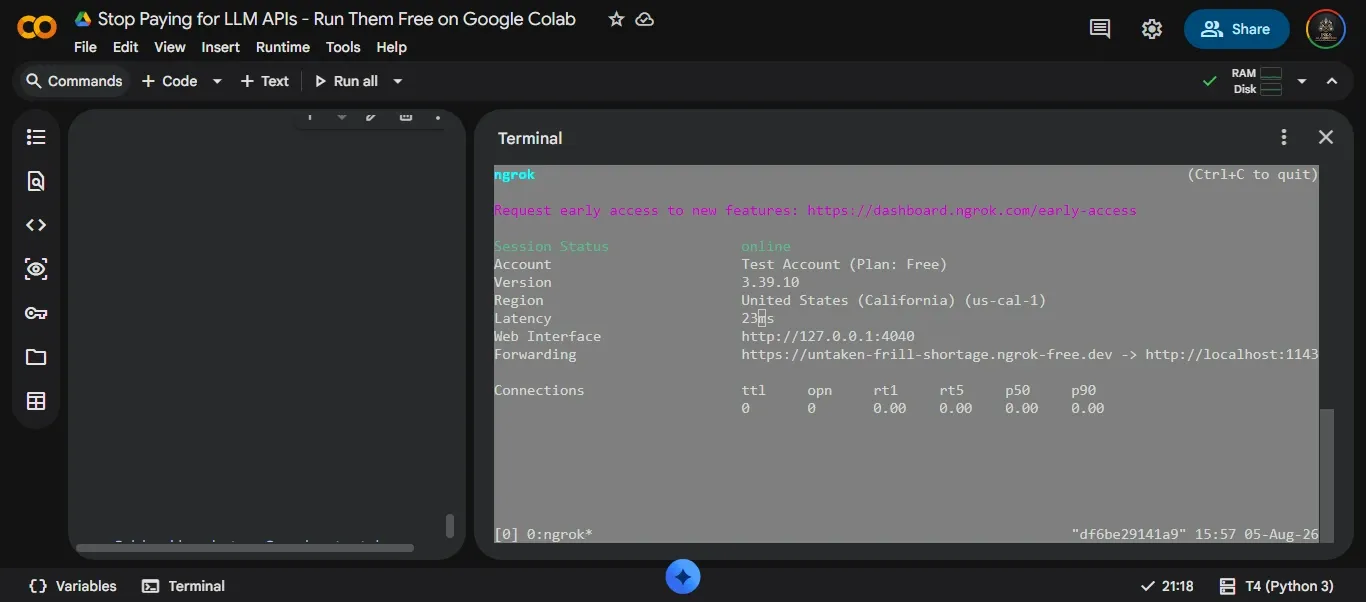This screenshot has height=602, width=1366.
Task: Click the 'Connections' label in terminal
Action: click(539, 390)
